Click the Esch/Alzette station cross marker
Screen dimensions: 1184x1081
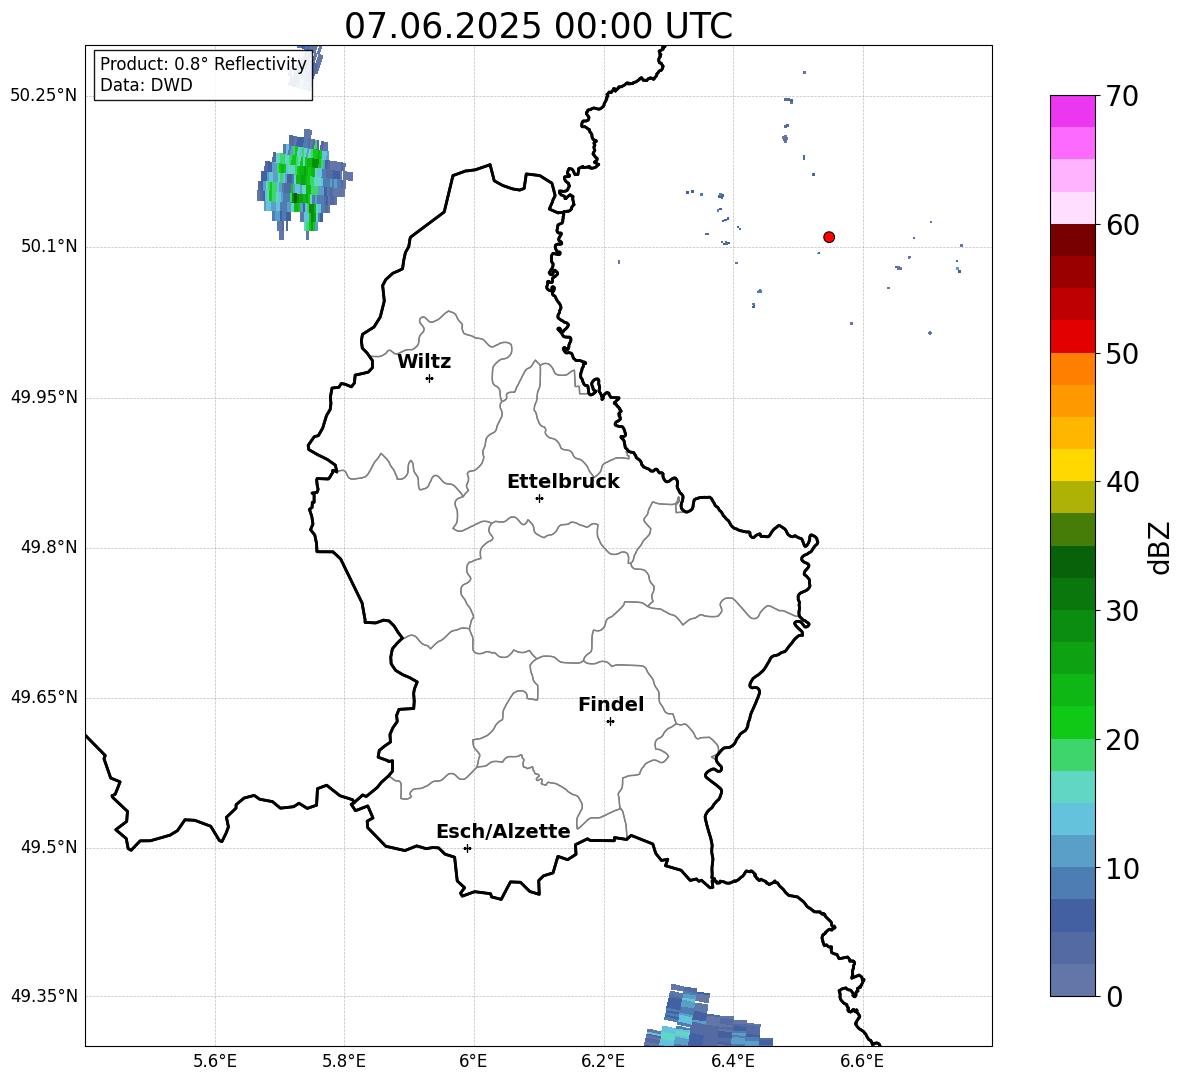[467, 848]
